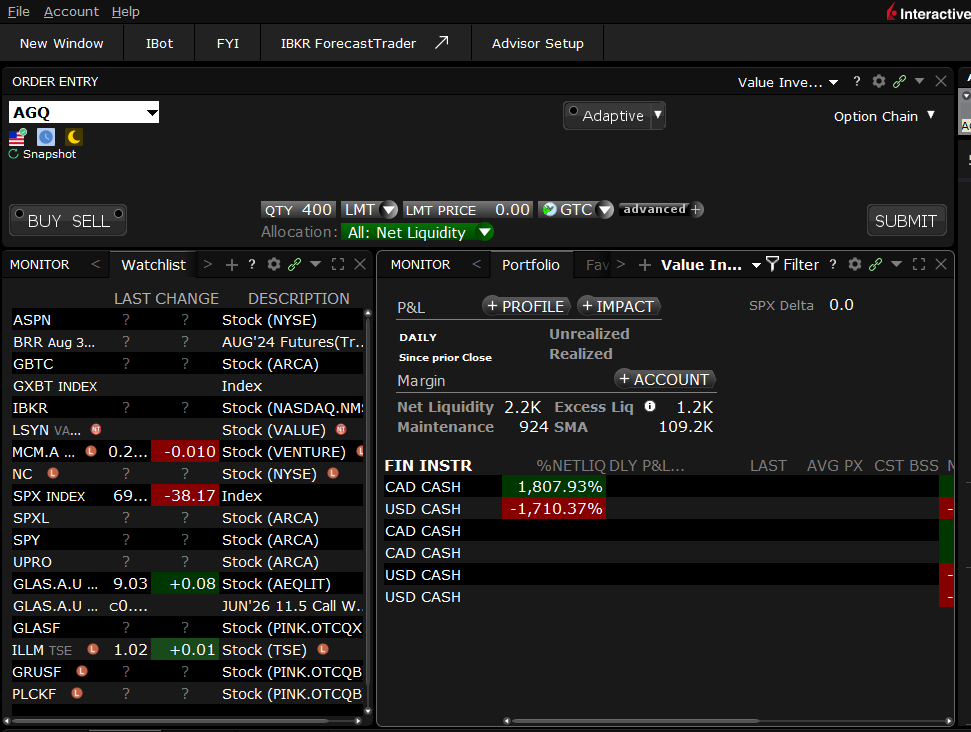
Task: Click the orange badge next to MCM.A
Action: 91,451
